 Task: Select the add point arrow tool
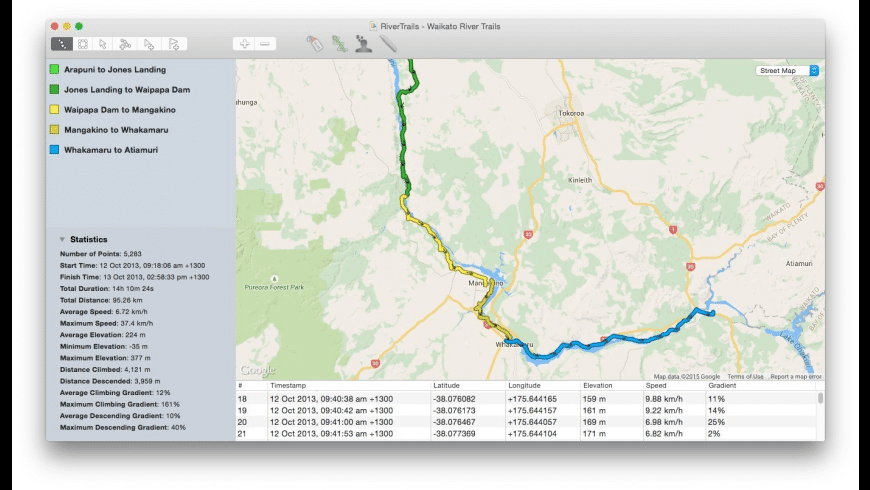click(x=149, y=44)
